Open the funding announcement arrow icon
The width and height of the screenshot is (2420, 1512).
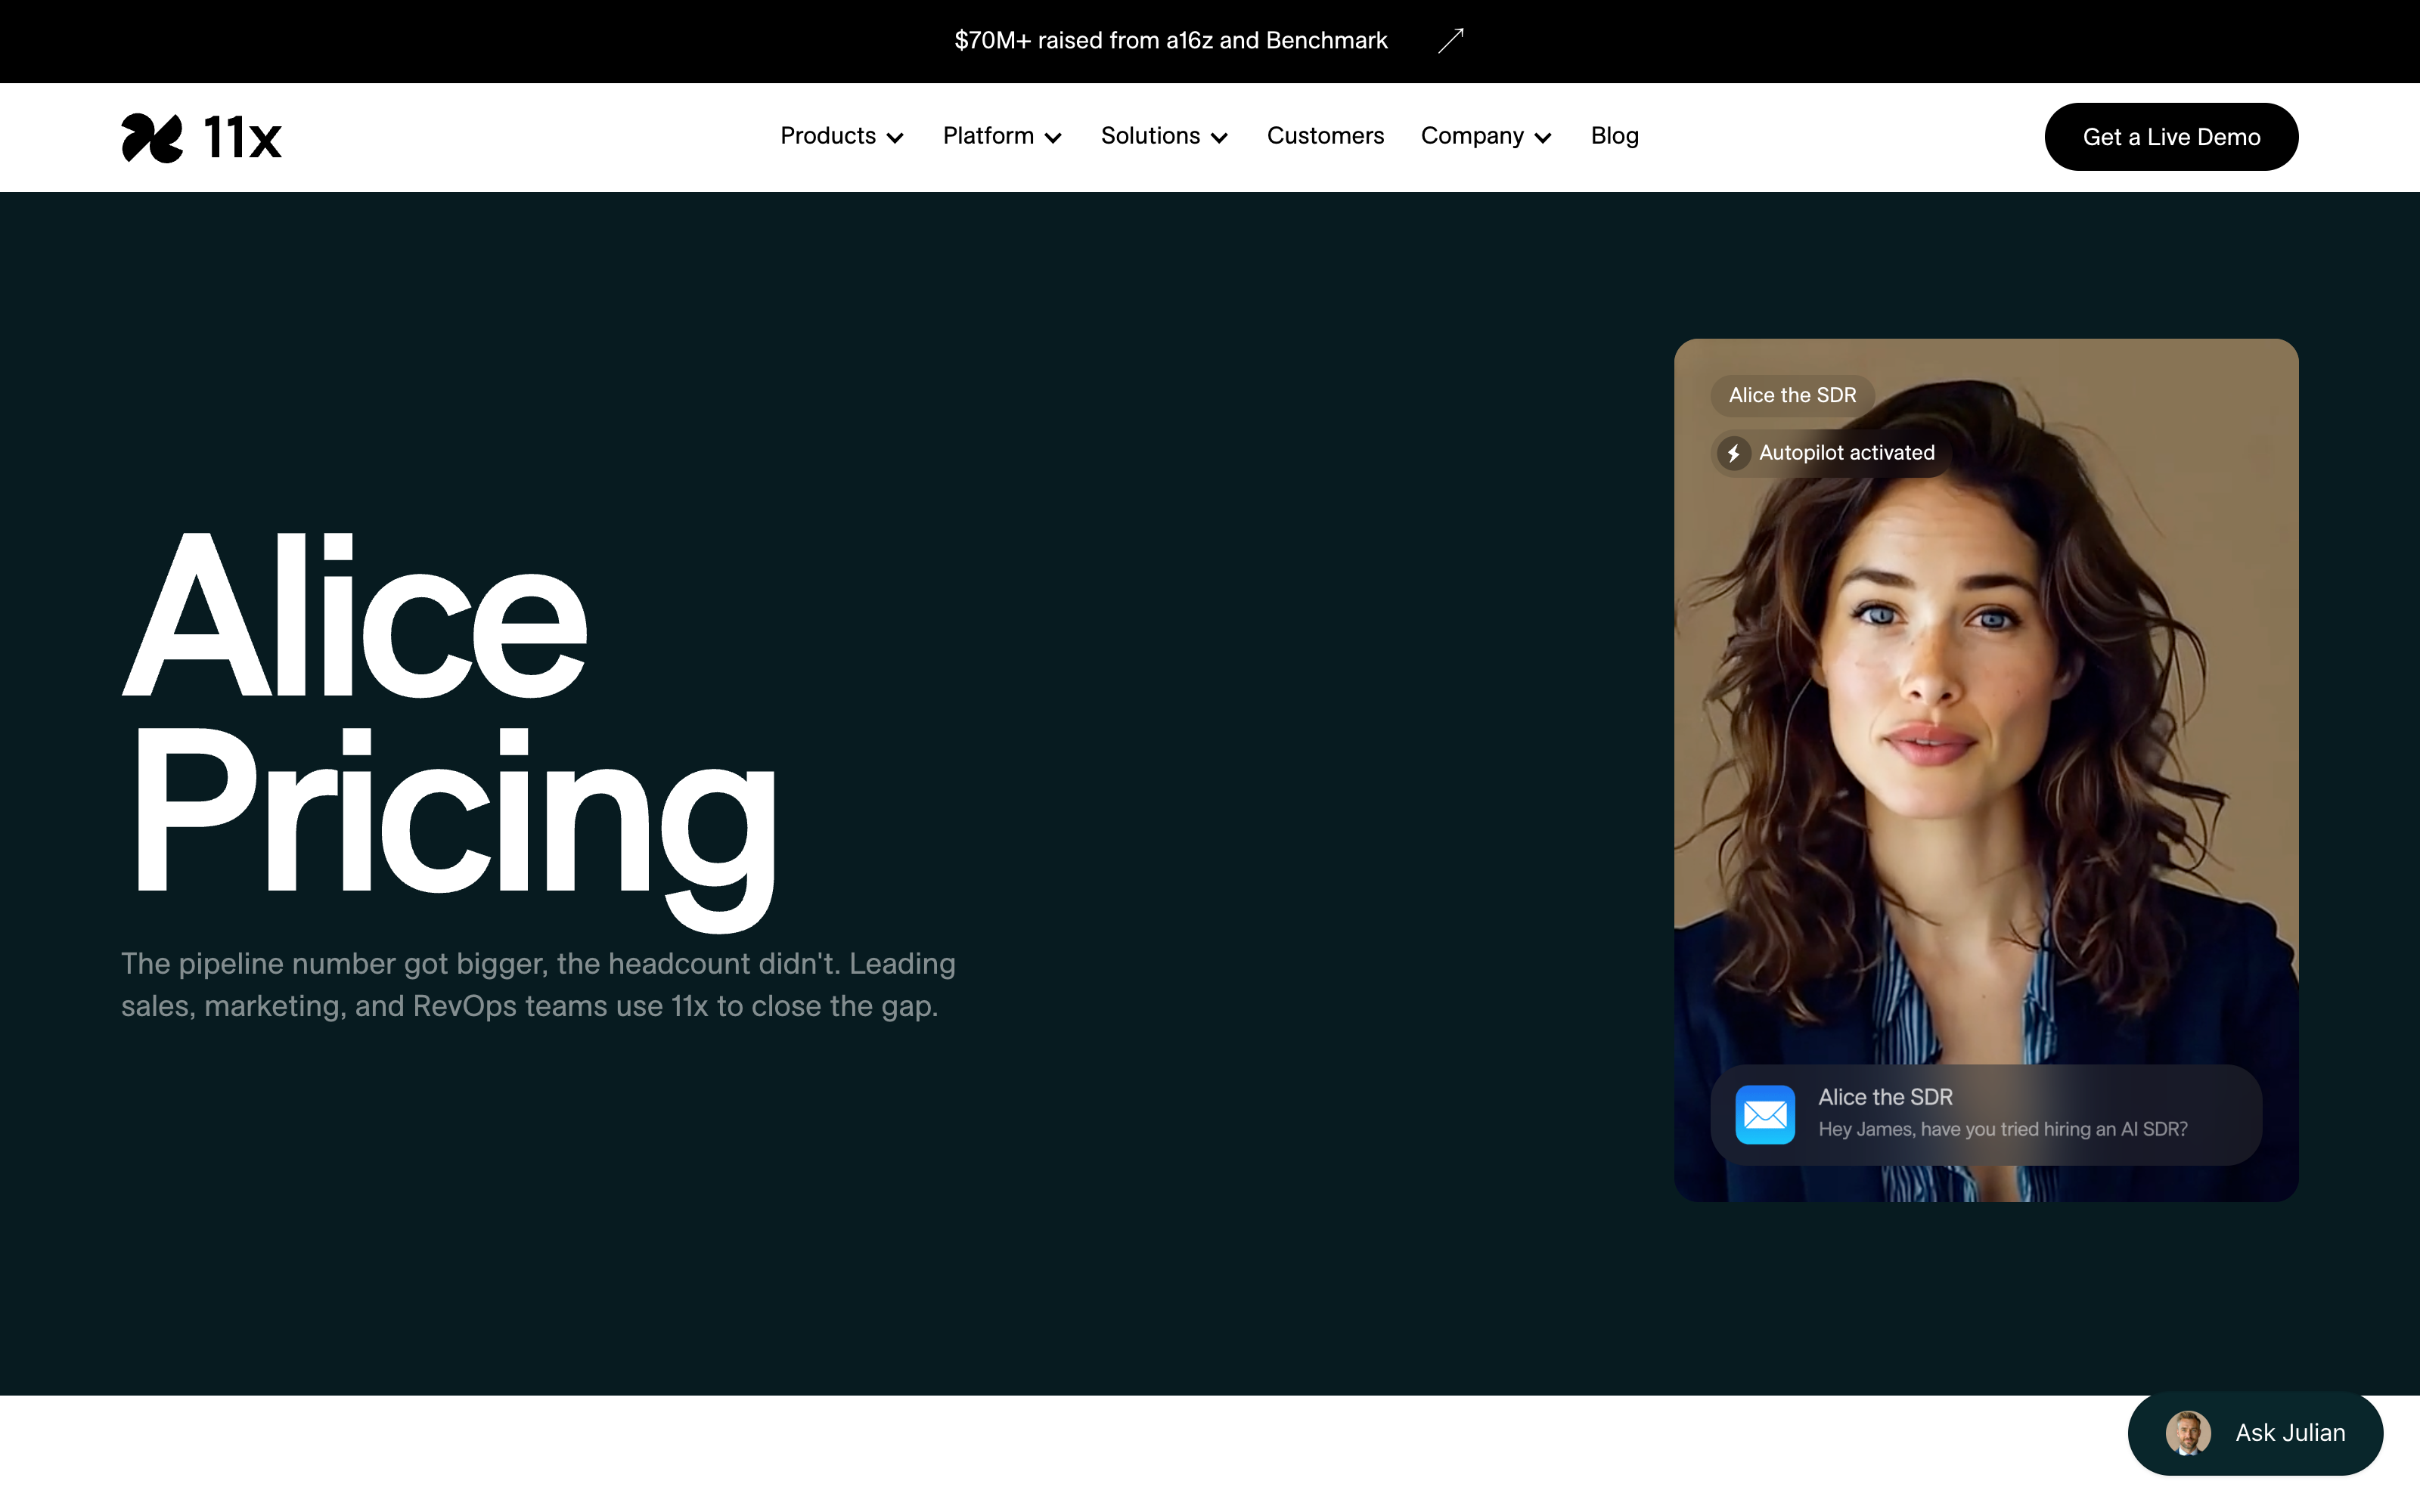(x=1451, y=40)
